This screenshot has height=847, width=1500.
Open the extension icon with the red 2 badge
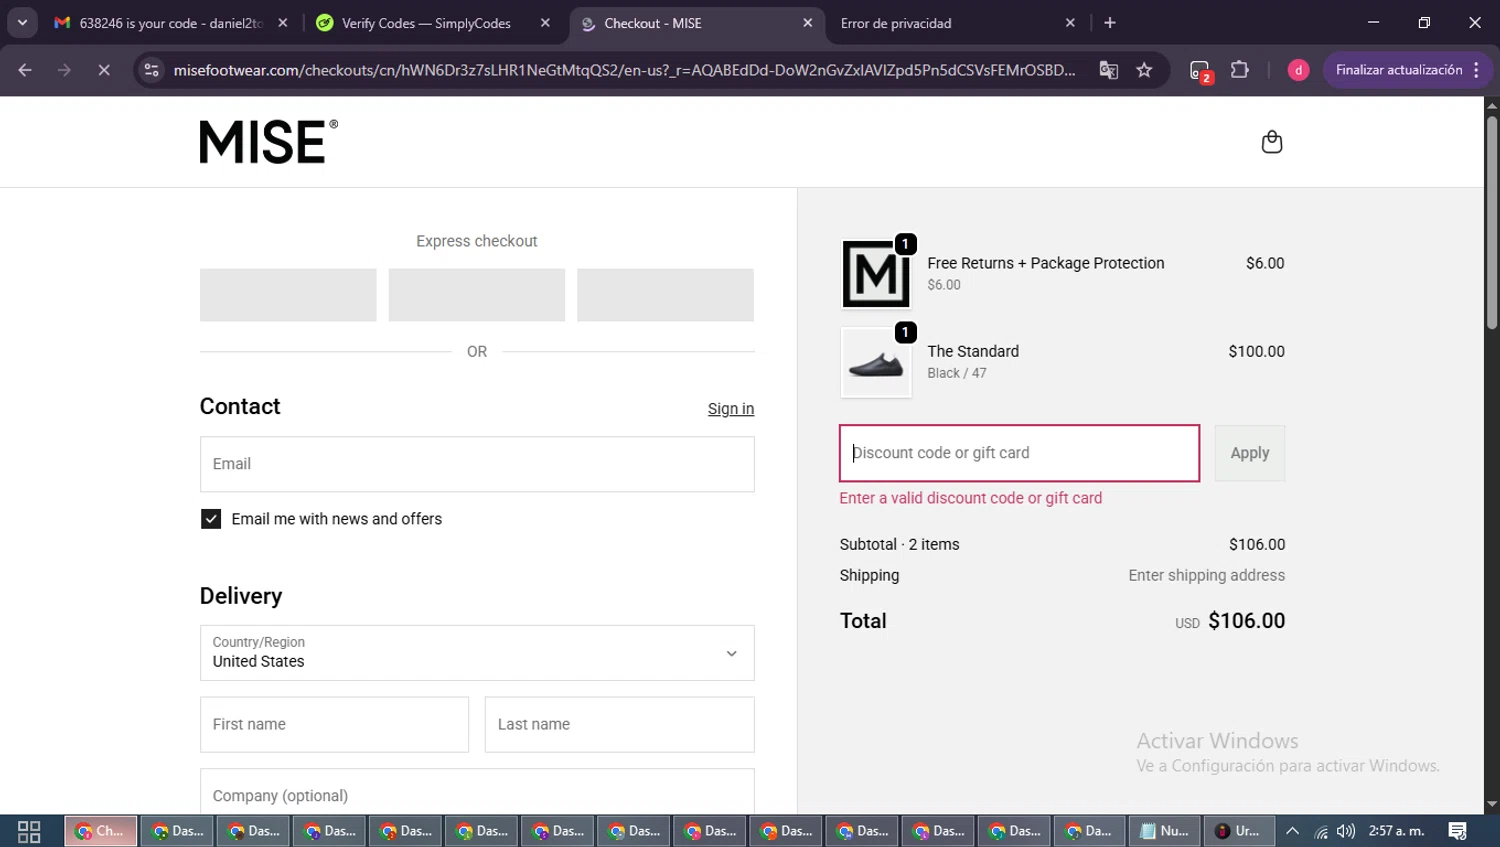1200,71
